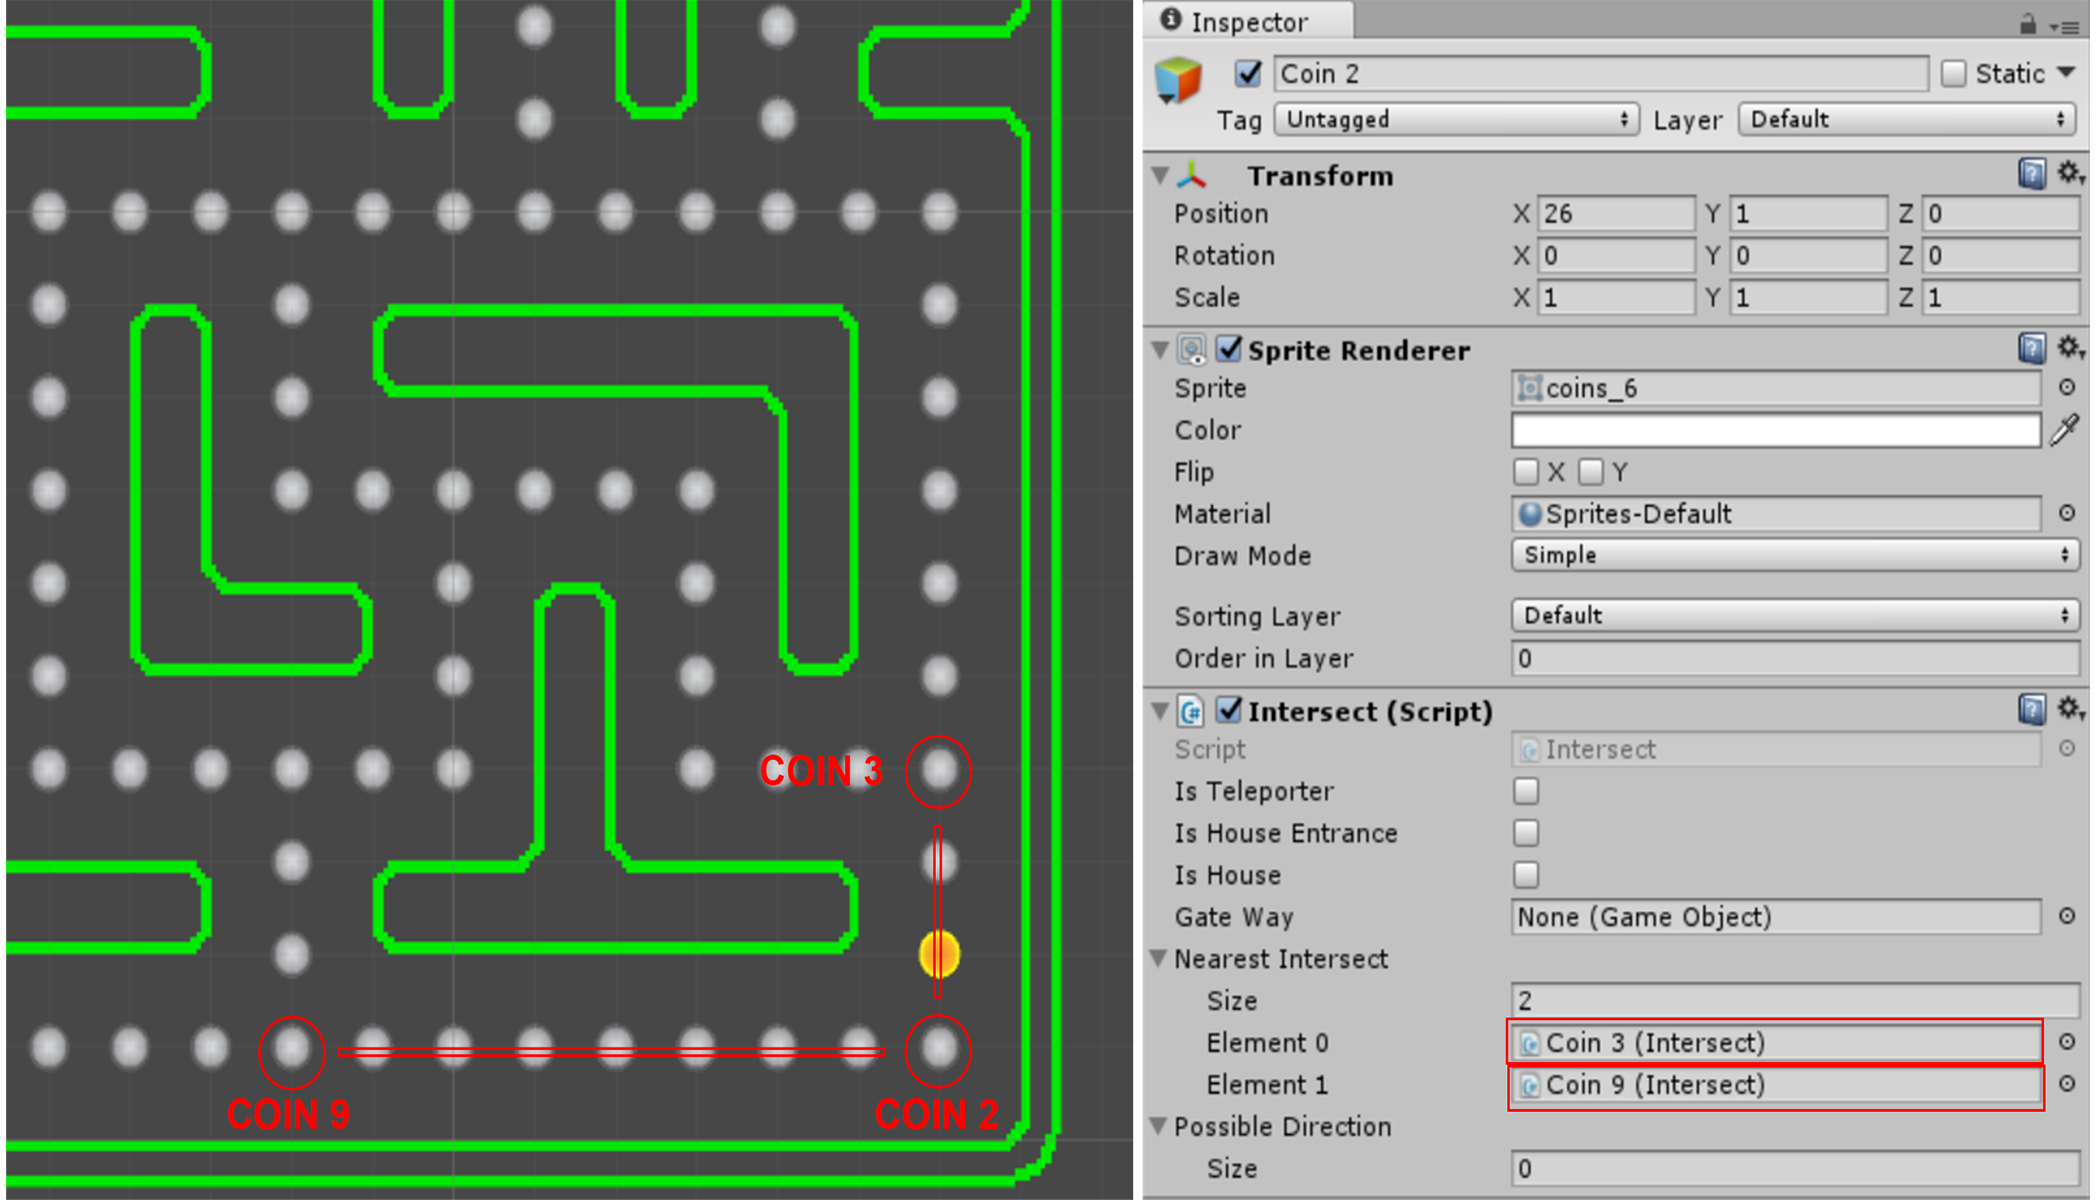Click the Position X field

[1616, 214]
